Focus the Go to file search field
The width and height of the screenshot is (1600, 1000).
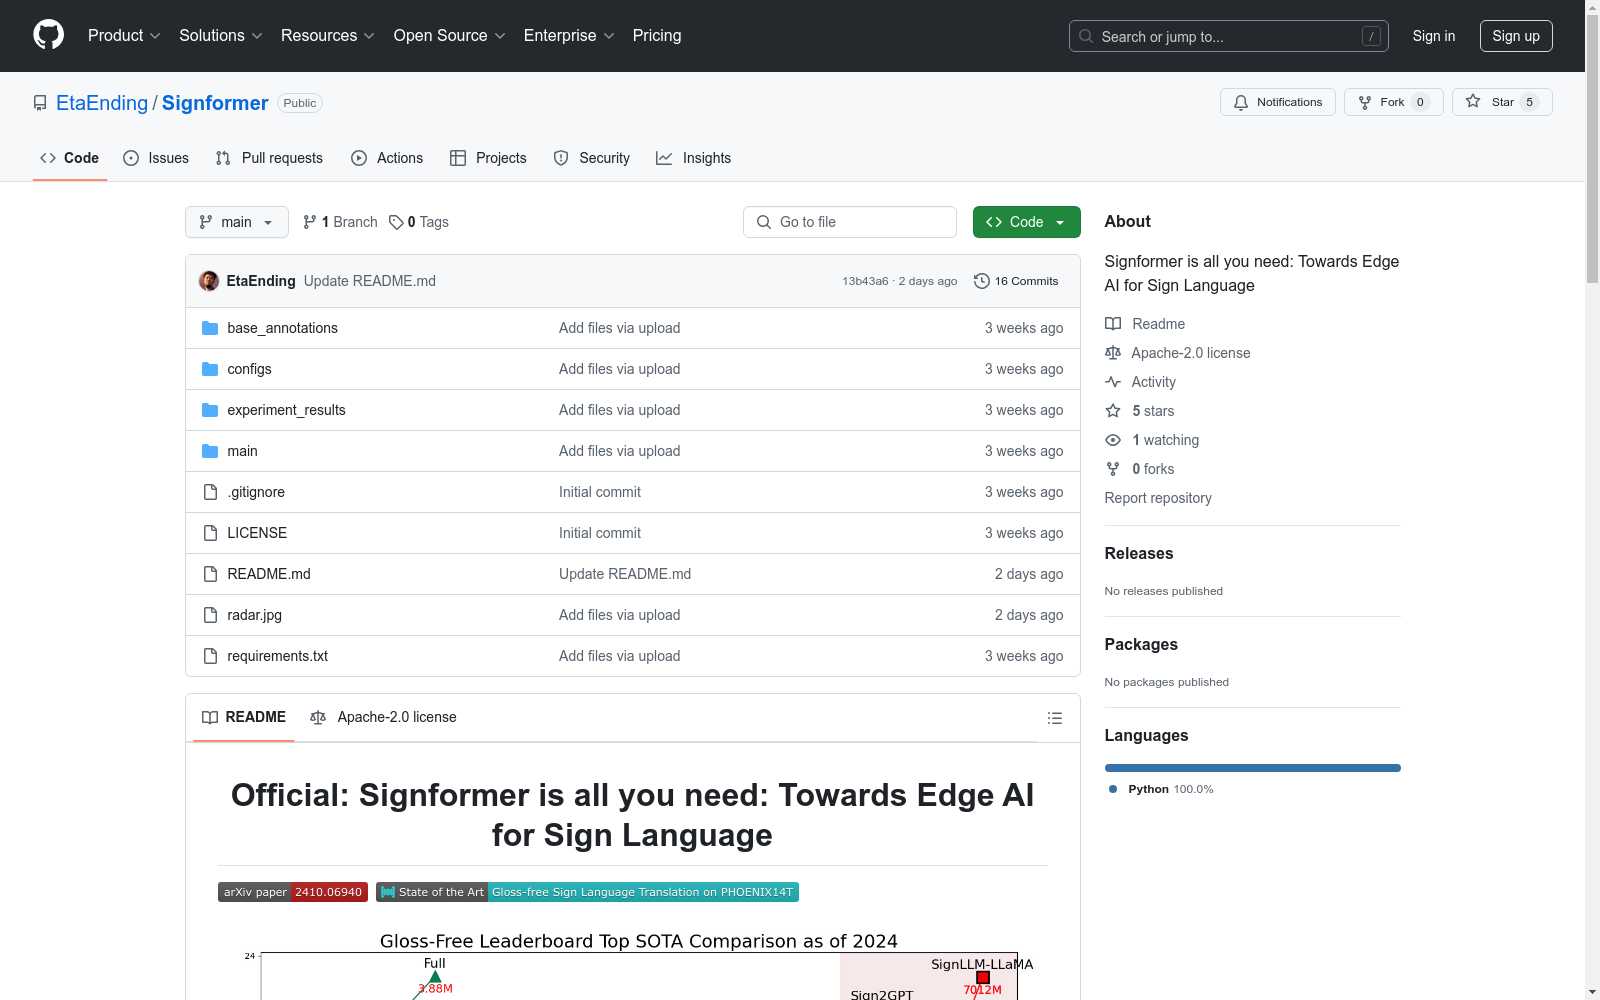tap(850, 222)
